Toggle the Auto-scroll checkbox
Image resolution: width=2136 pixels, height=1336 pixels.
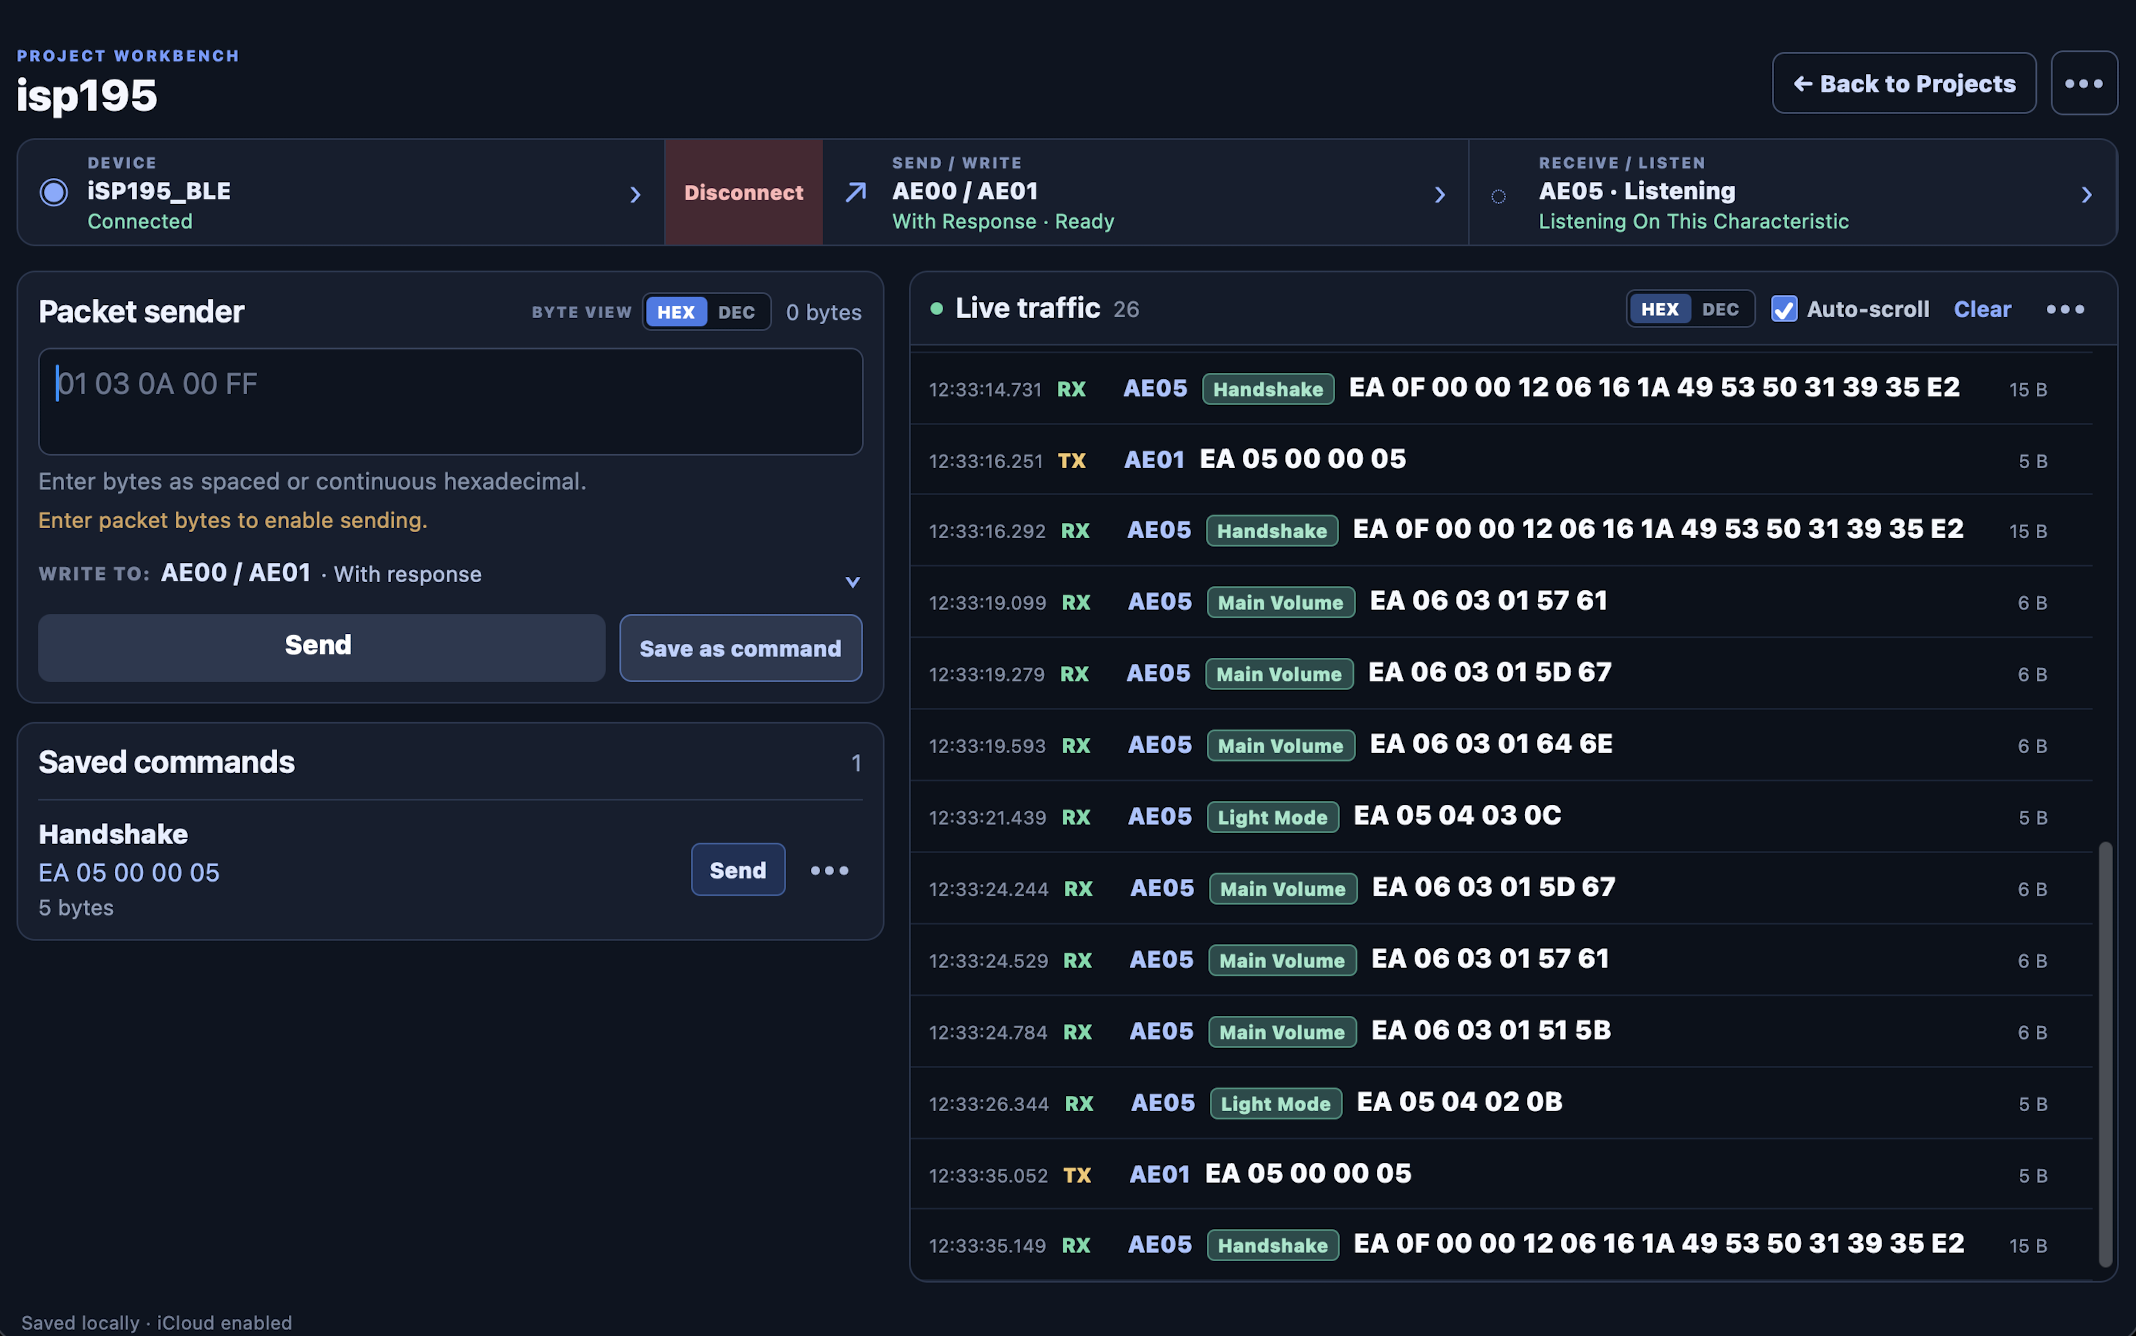click(x=1783, y=309)
